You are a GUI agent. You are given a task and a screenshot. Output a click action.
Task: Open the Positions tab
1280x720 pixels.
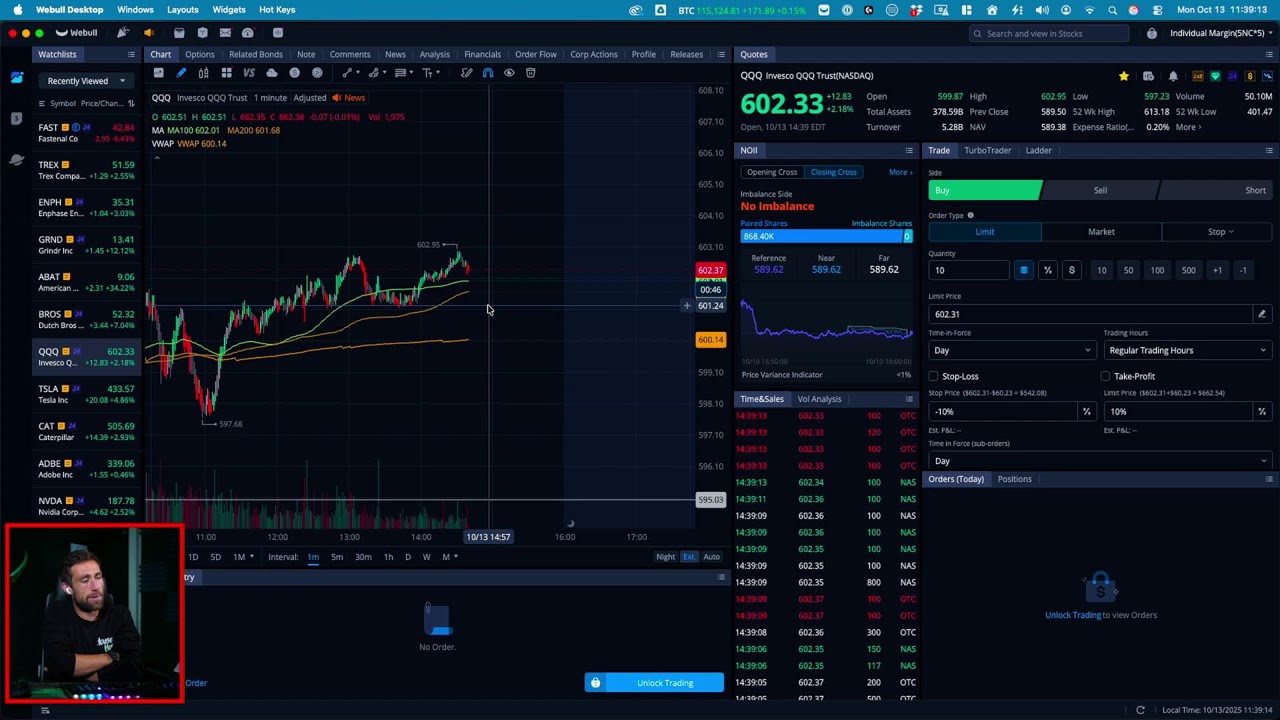1014,479
